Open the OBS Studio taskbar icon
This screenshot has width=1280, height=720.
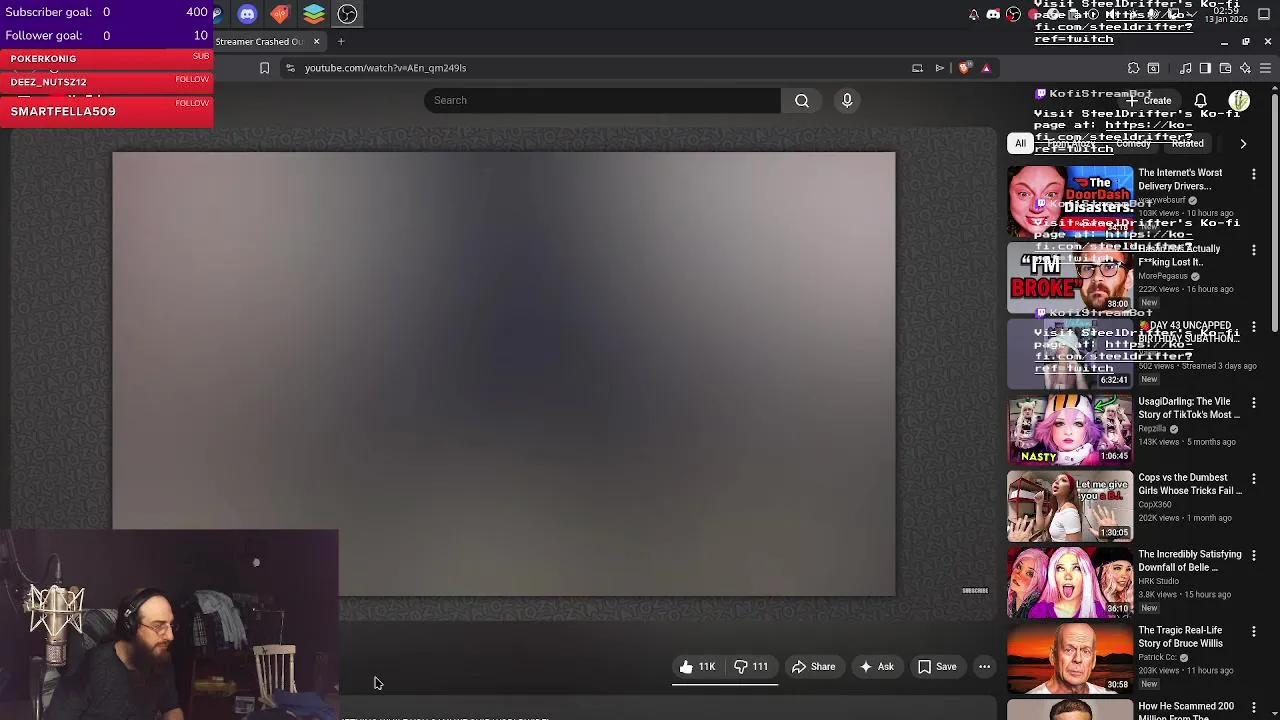(347, 14)
